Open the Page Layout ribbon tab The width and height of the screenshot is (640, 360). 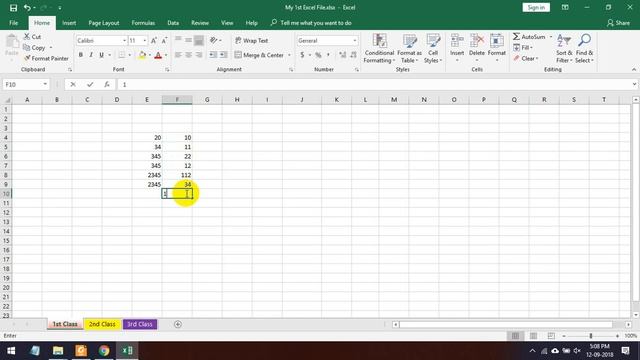point(104,23)
